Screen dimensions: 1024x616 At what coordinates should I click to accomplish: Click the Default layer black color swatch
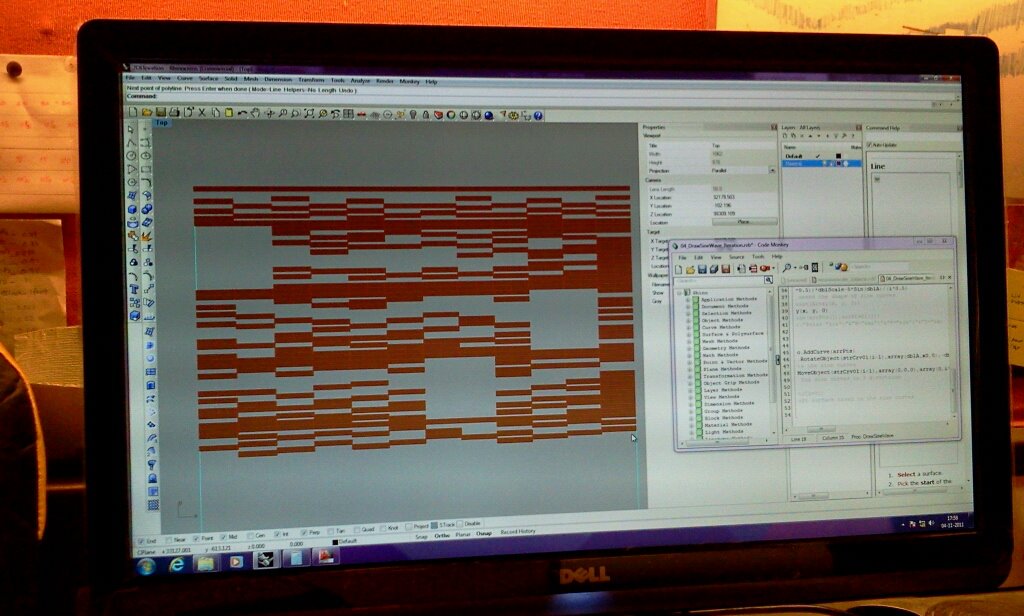(837, 156)
